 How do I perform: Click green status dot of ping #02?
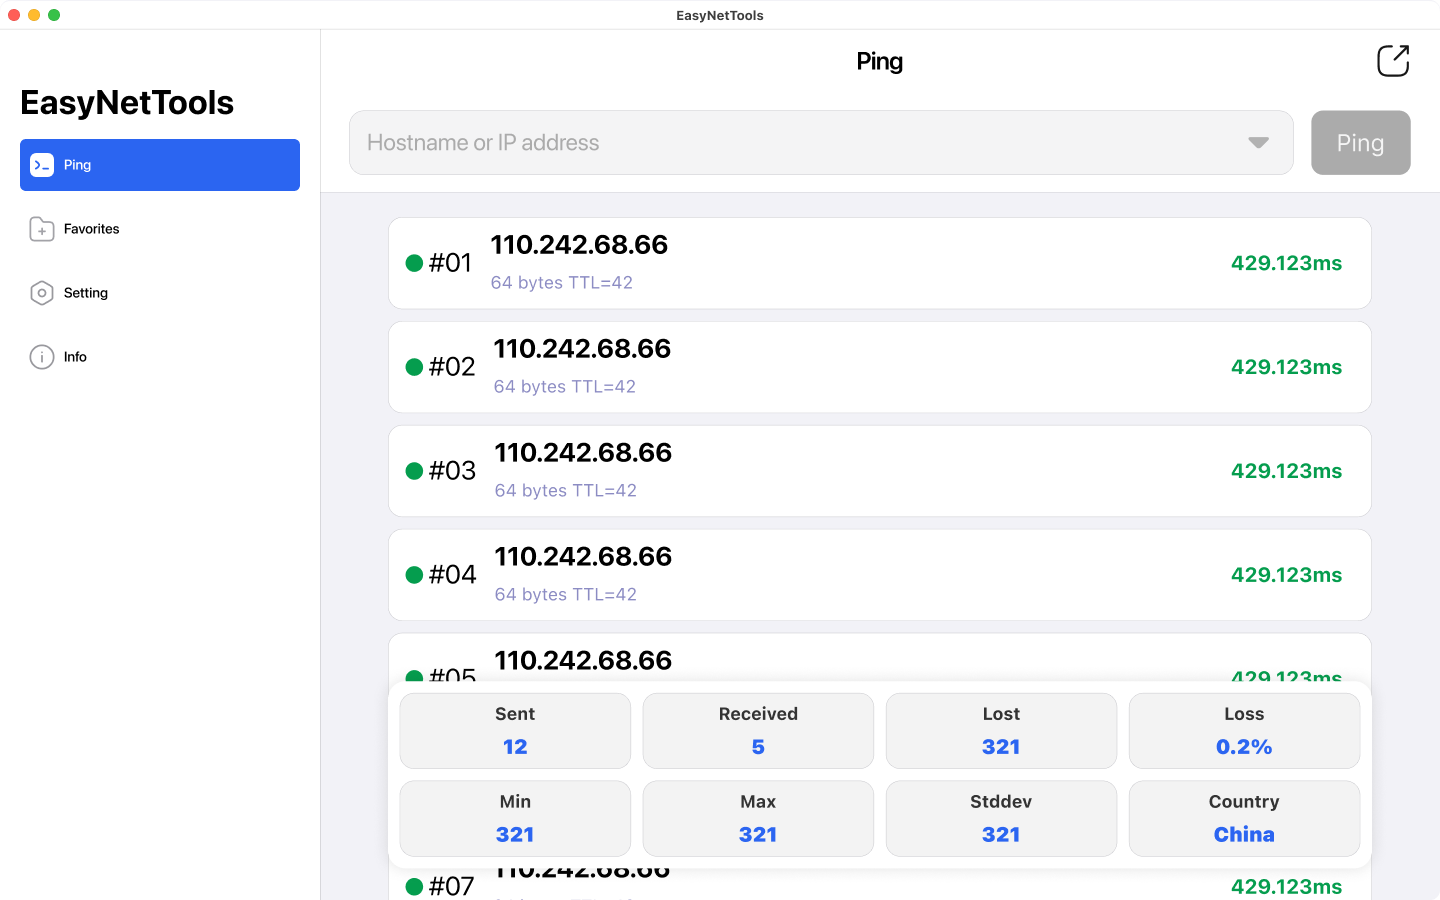pos(414,367)
